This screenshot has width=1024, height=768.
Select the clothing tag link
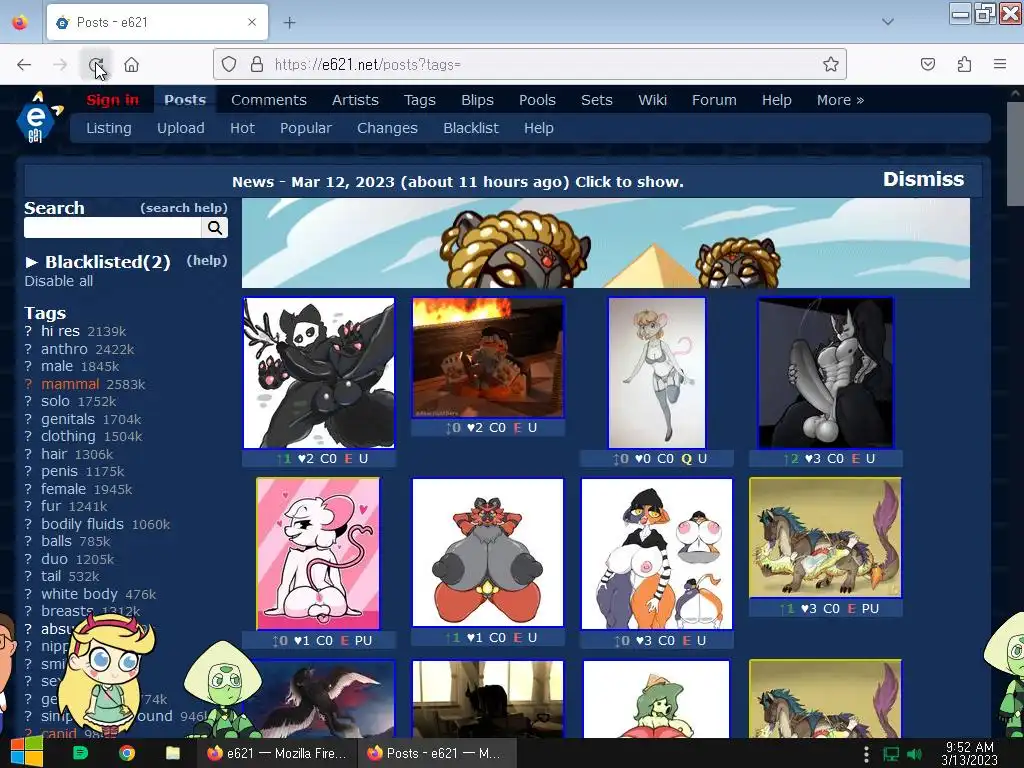[68, 436]
